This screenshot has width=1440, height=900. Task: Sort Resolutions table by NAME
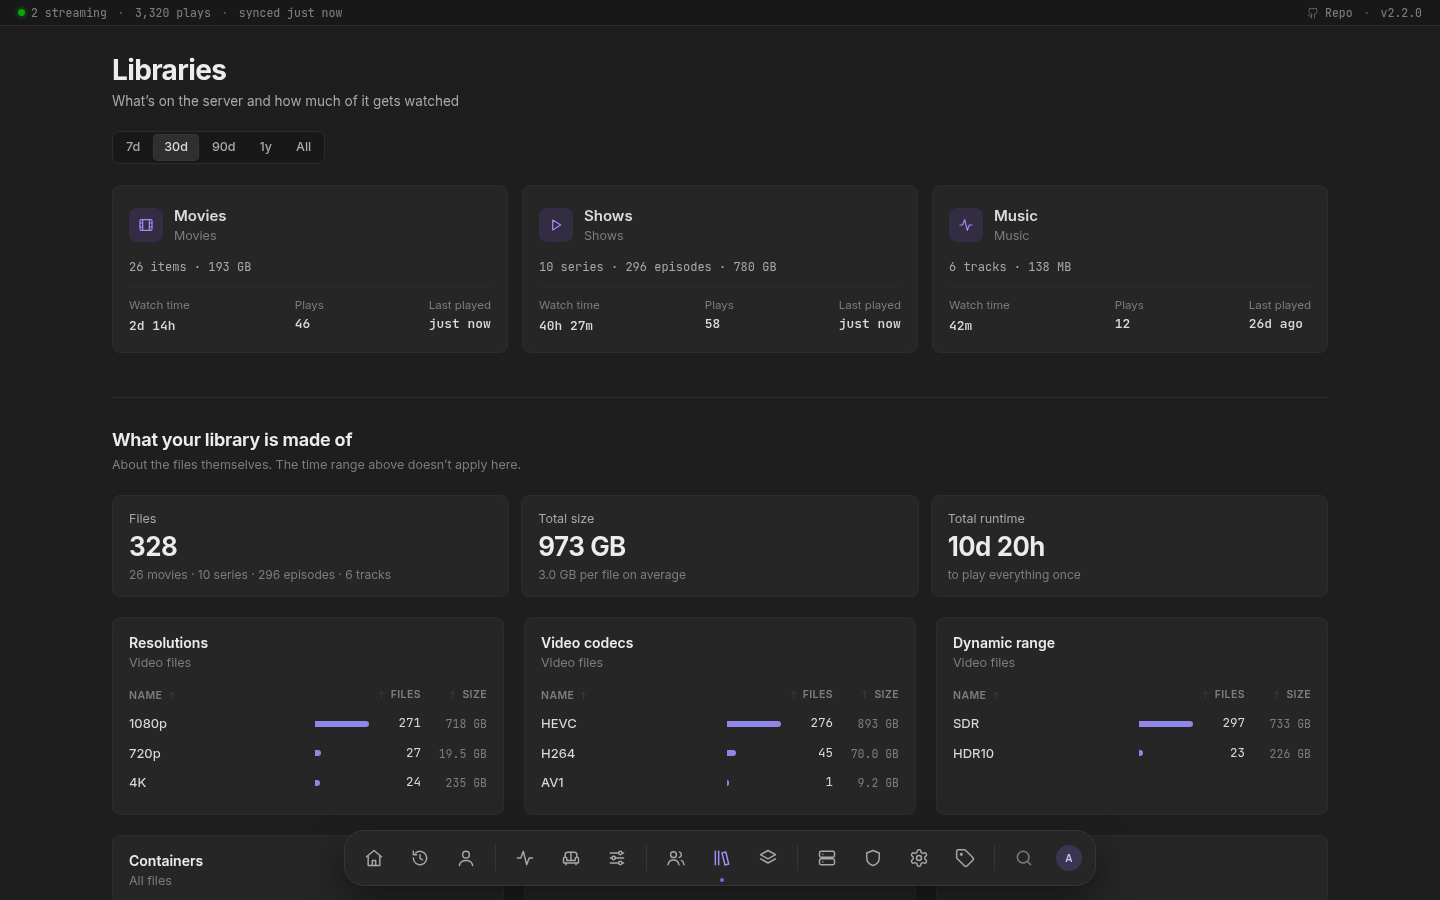click(x=152, y=695)
